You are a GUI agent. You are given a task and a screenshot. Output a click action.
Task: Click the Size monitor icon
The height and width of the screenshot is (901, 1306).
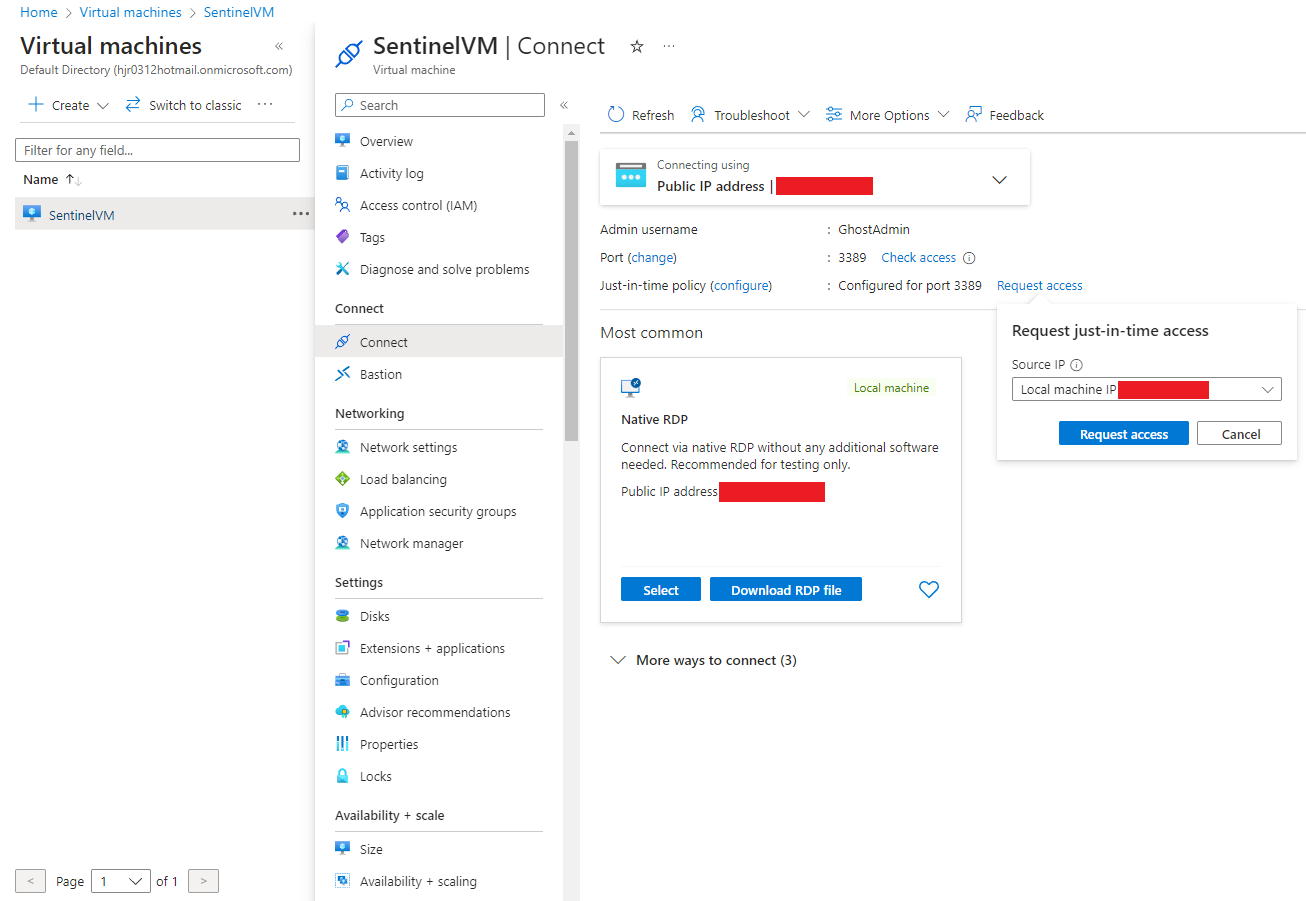[342, 849]
